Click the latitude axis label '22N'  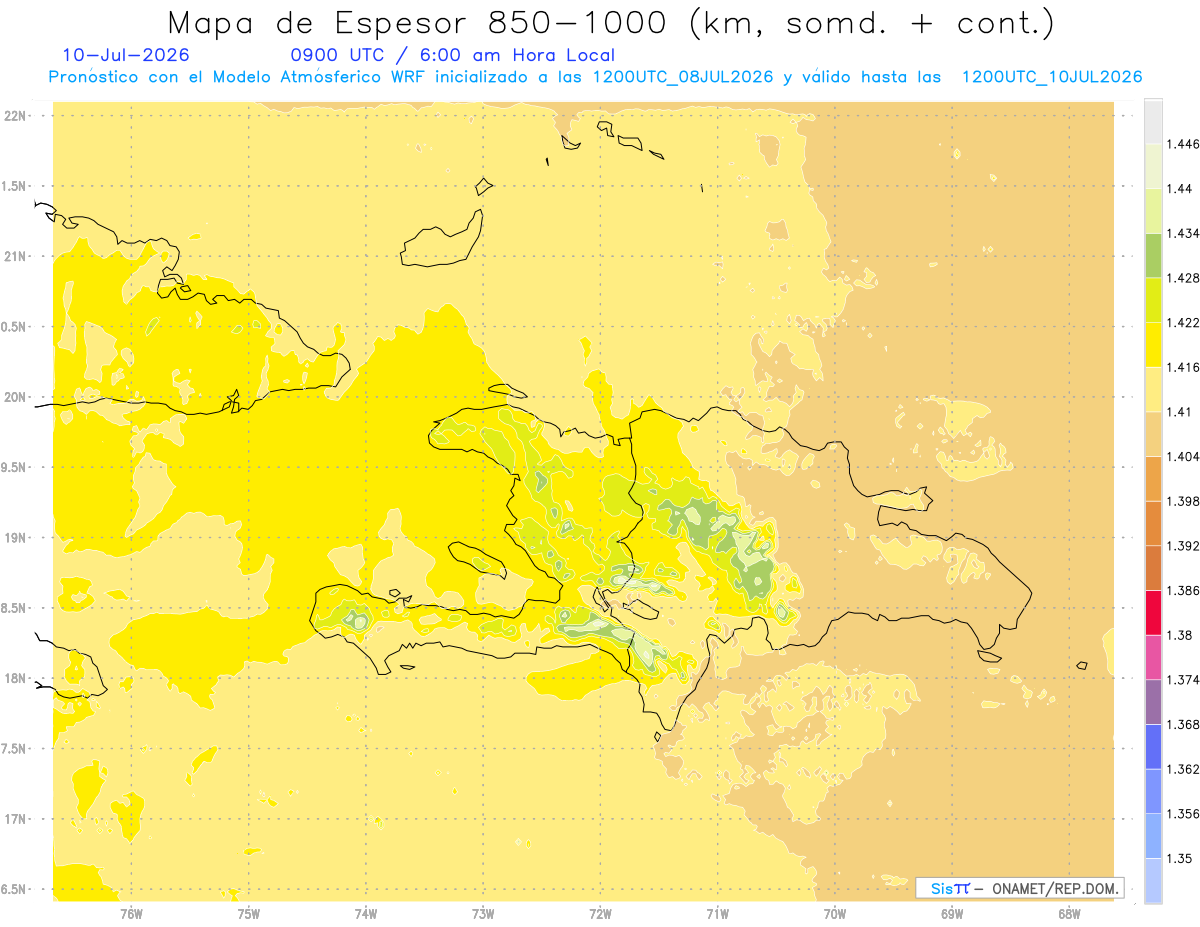pos(16,116)
